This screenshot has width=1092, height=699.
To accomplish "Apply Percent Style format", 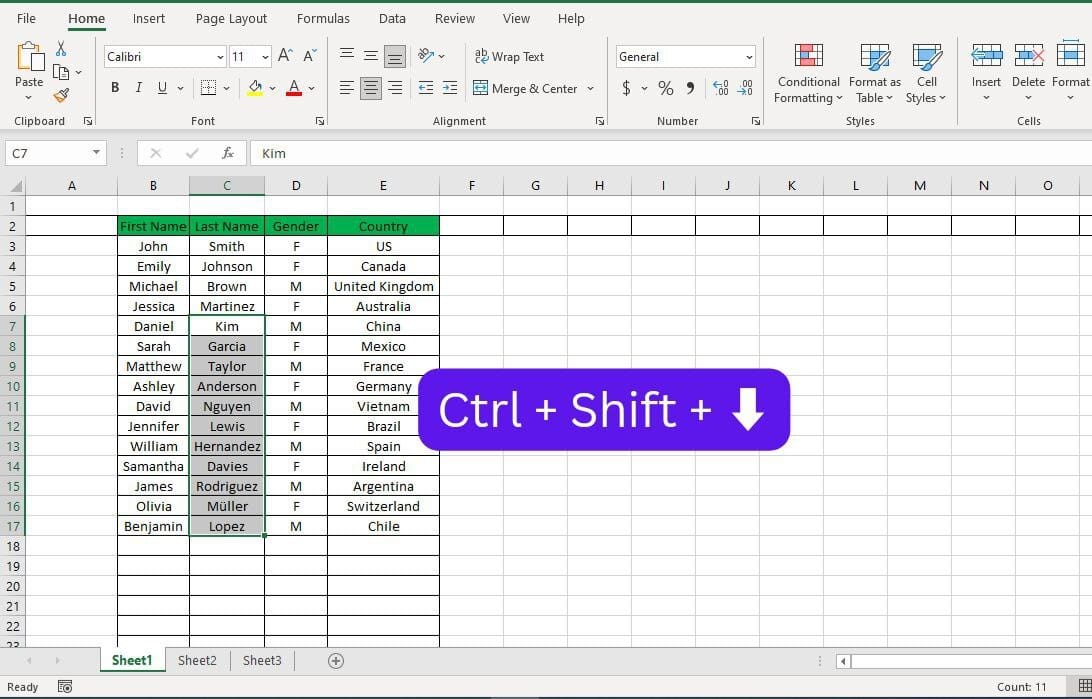I will tap(666, 88).
